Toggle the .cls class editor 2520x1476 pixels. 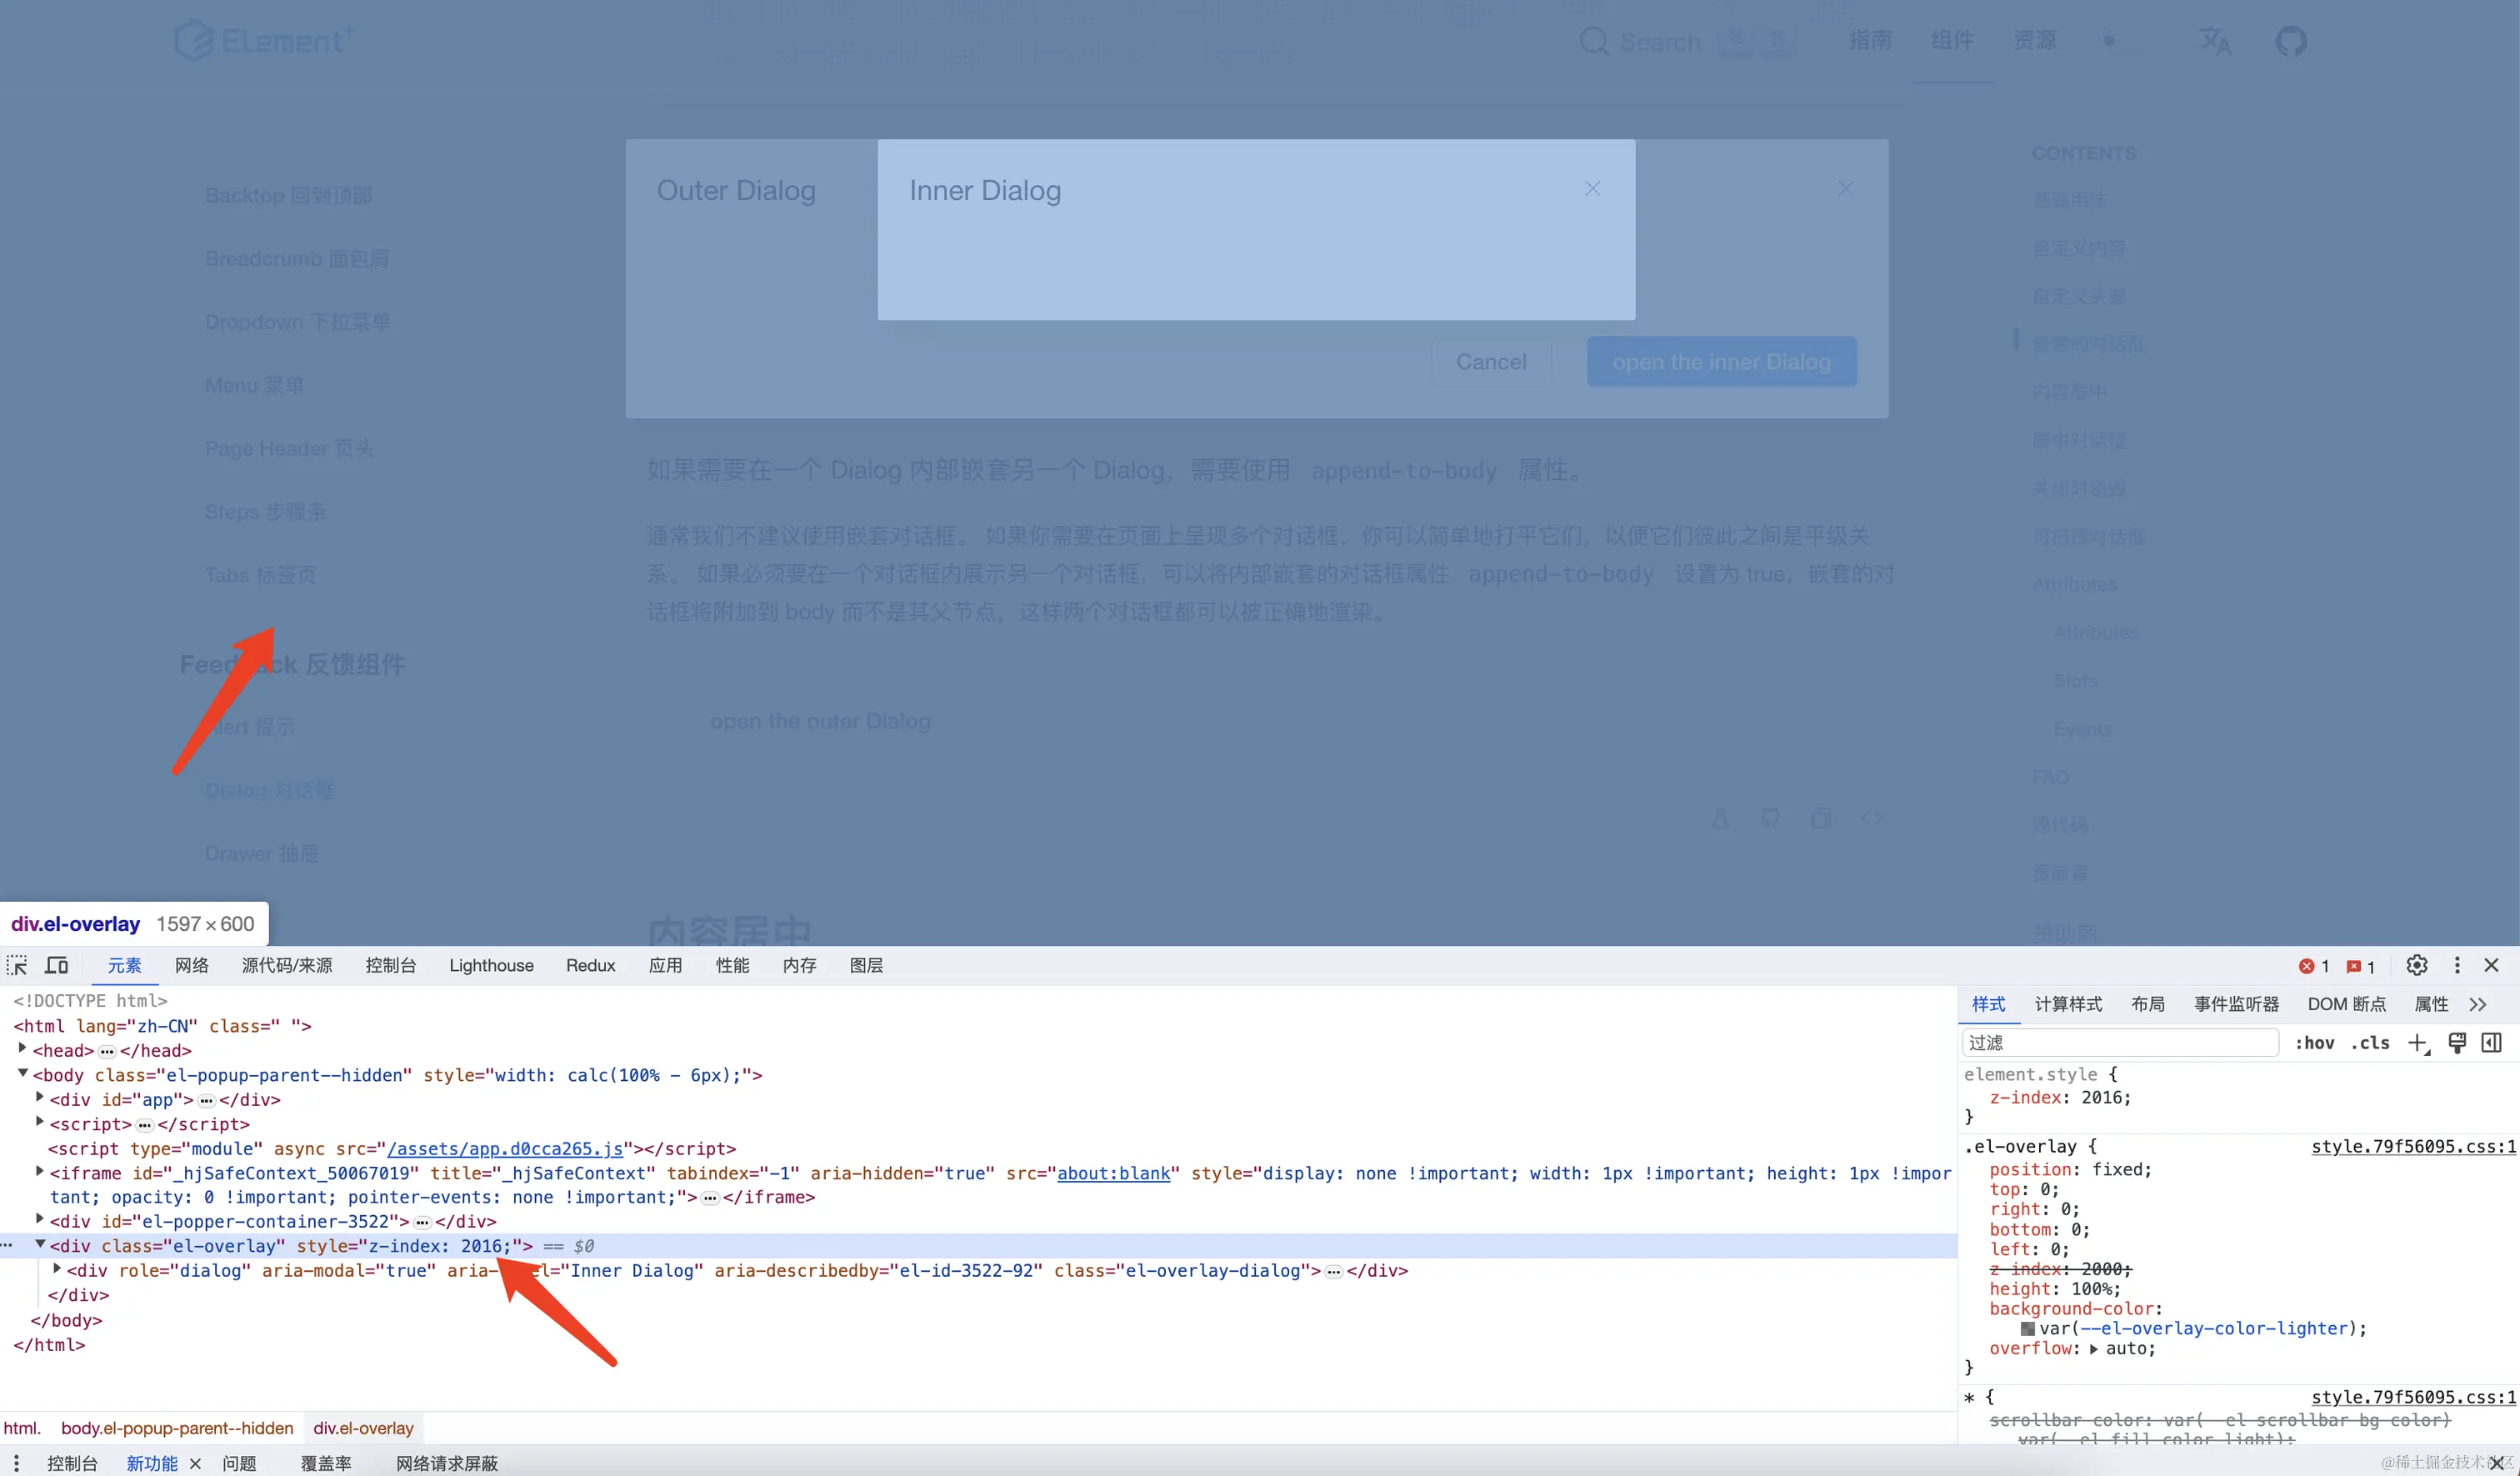(2369, 1043)
